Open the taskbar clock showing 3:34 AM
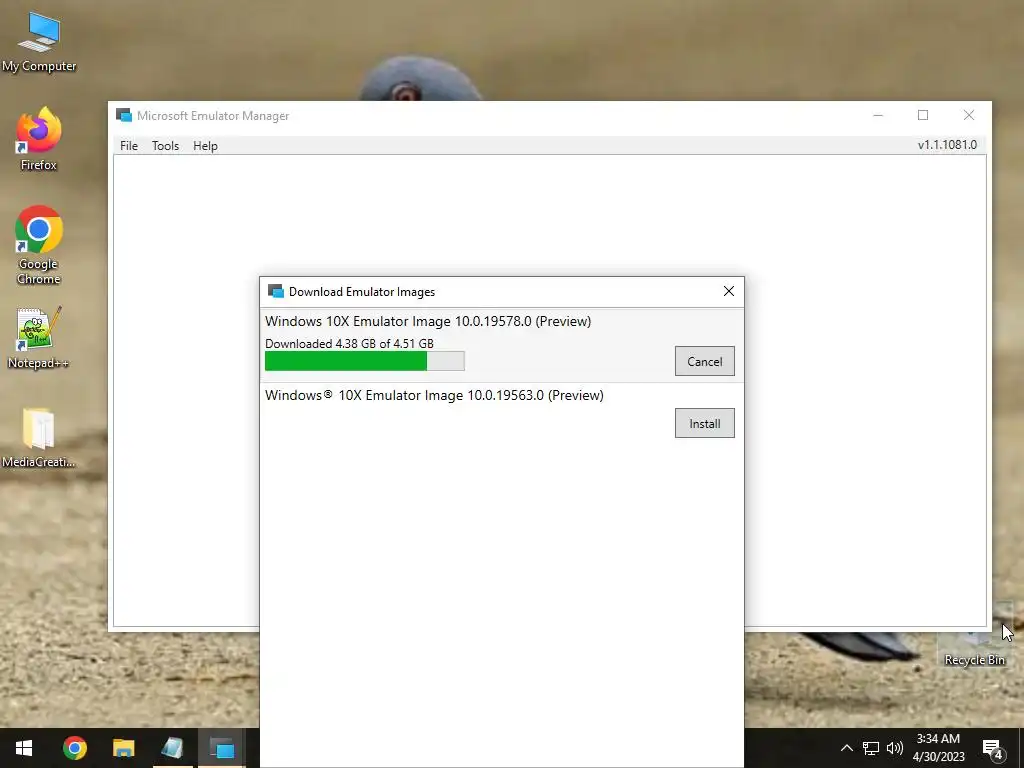 coord(938,748)
